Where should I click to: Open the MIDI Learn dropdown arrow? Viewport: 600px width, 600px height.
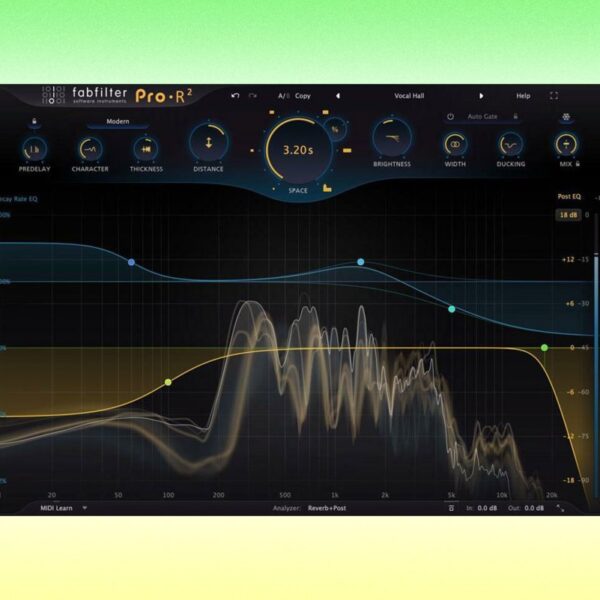click(85, 508)
